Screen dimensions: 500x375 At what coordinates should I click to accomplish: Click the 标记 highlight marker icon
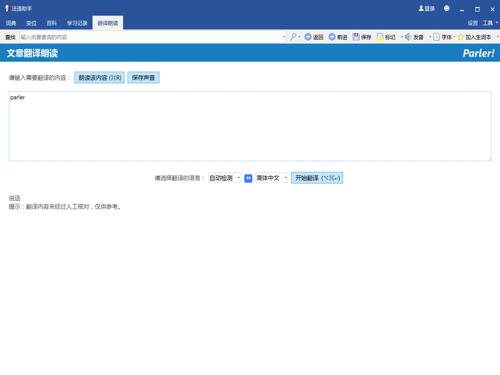(x=380, y=37)
